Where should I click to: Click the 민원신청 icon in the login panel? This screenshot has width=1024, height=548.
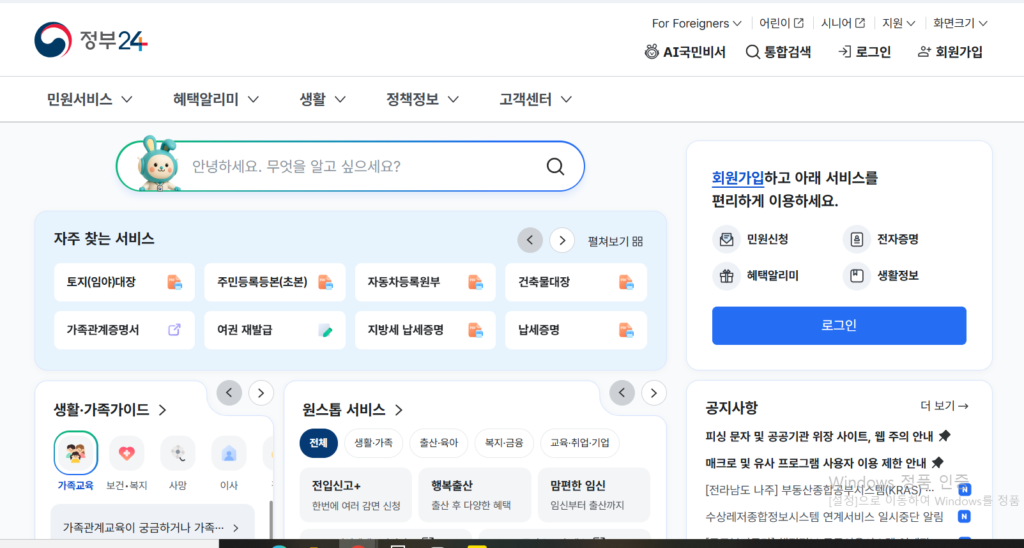(726, 239)
